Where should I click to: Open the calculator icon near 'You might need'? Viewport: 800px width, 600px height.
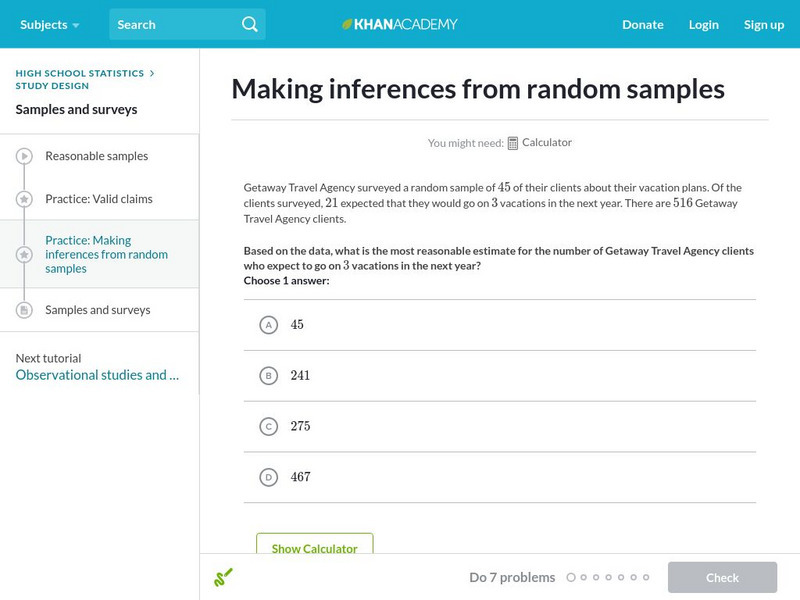[x=513, y=143]
